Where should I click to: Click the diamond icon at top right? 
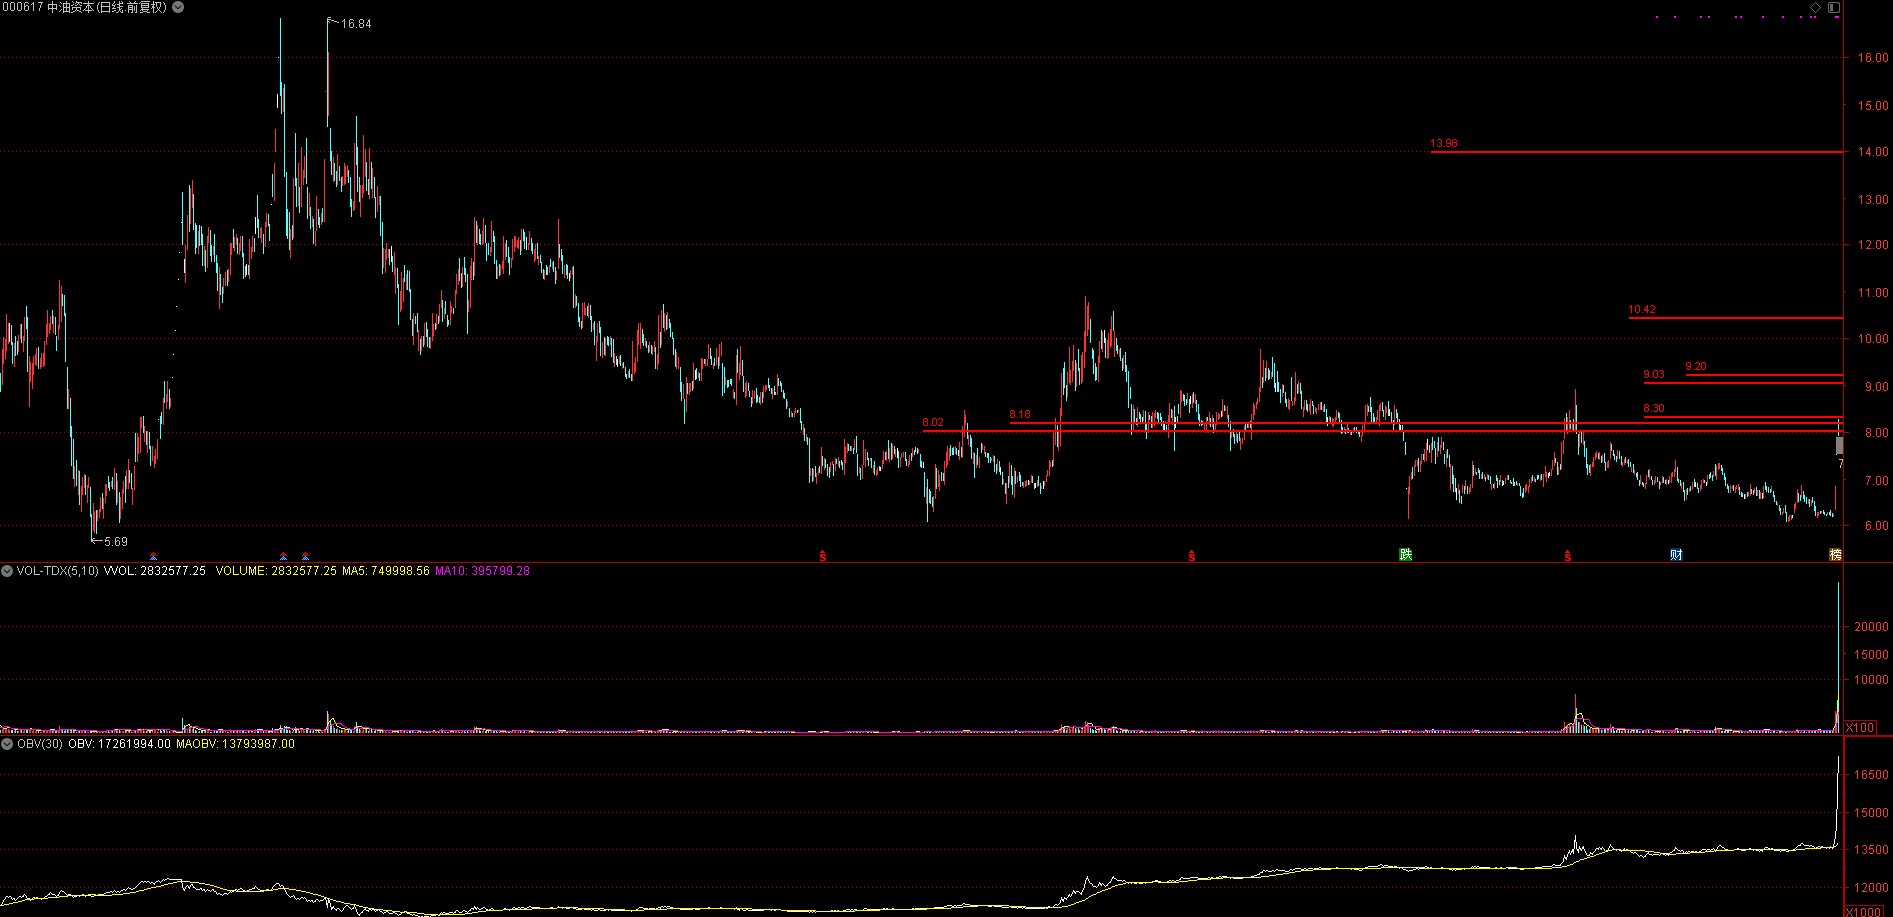tap(1816, 7)
